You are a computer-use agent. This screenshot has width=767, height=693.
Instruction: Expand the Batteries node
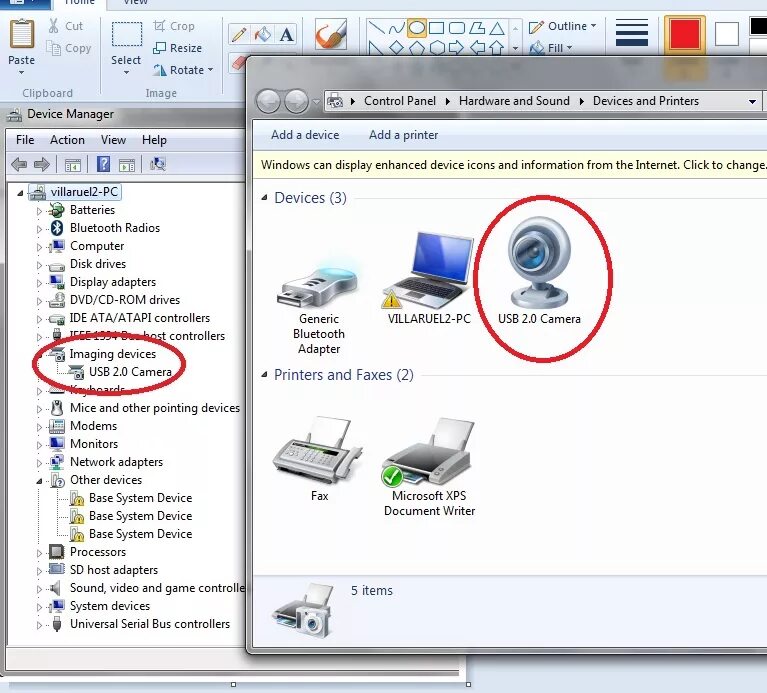[39, 211]
